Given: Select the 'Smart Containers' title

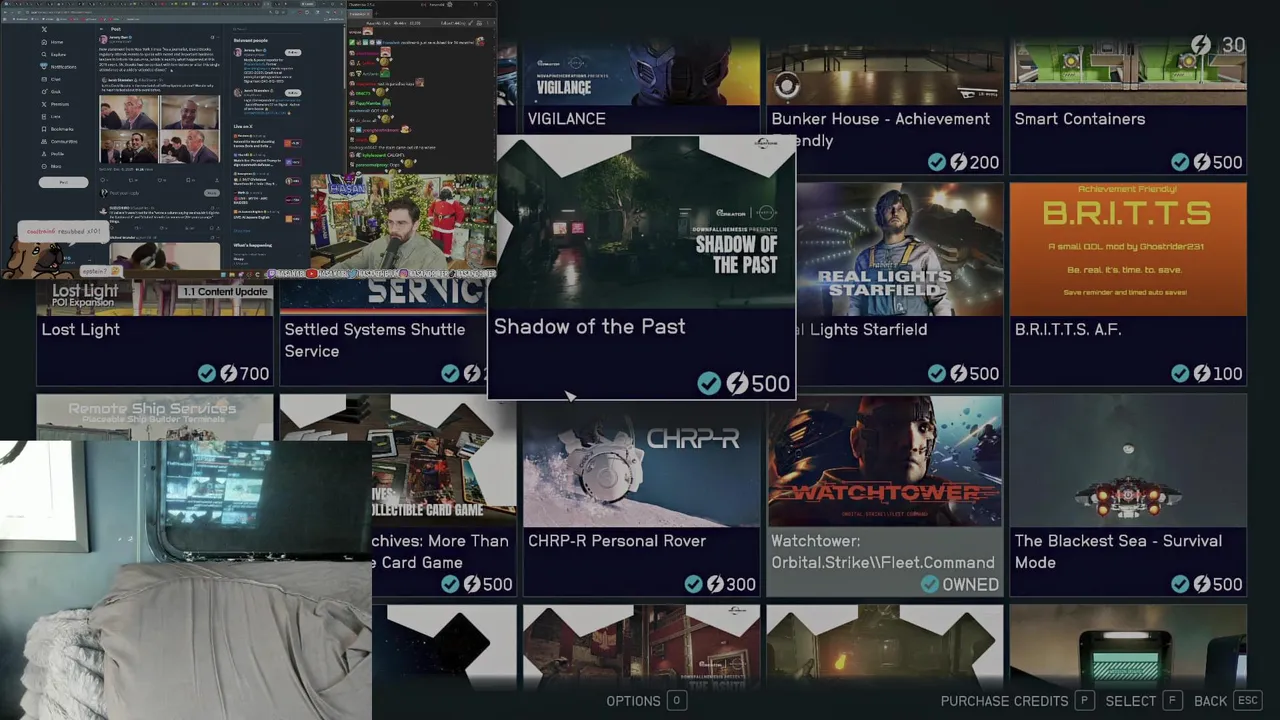Looking at the screenshot, I should tap(1080, 119).
